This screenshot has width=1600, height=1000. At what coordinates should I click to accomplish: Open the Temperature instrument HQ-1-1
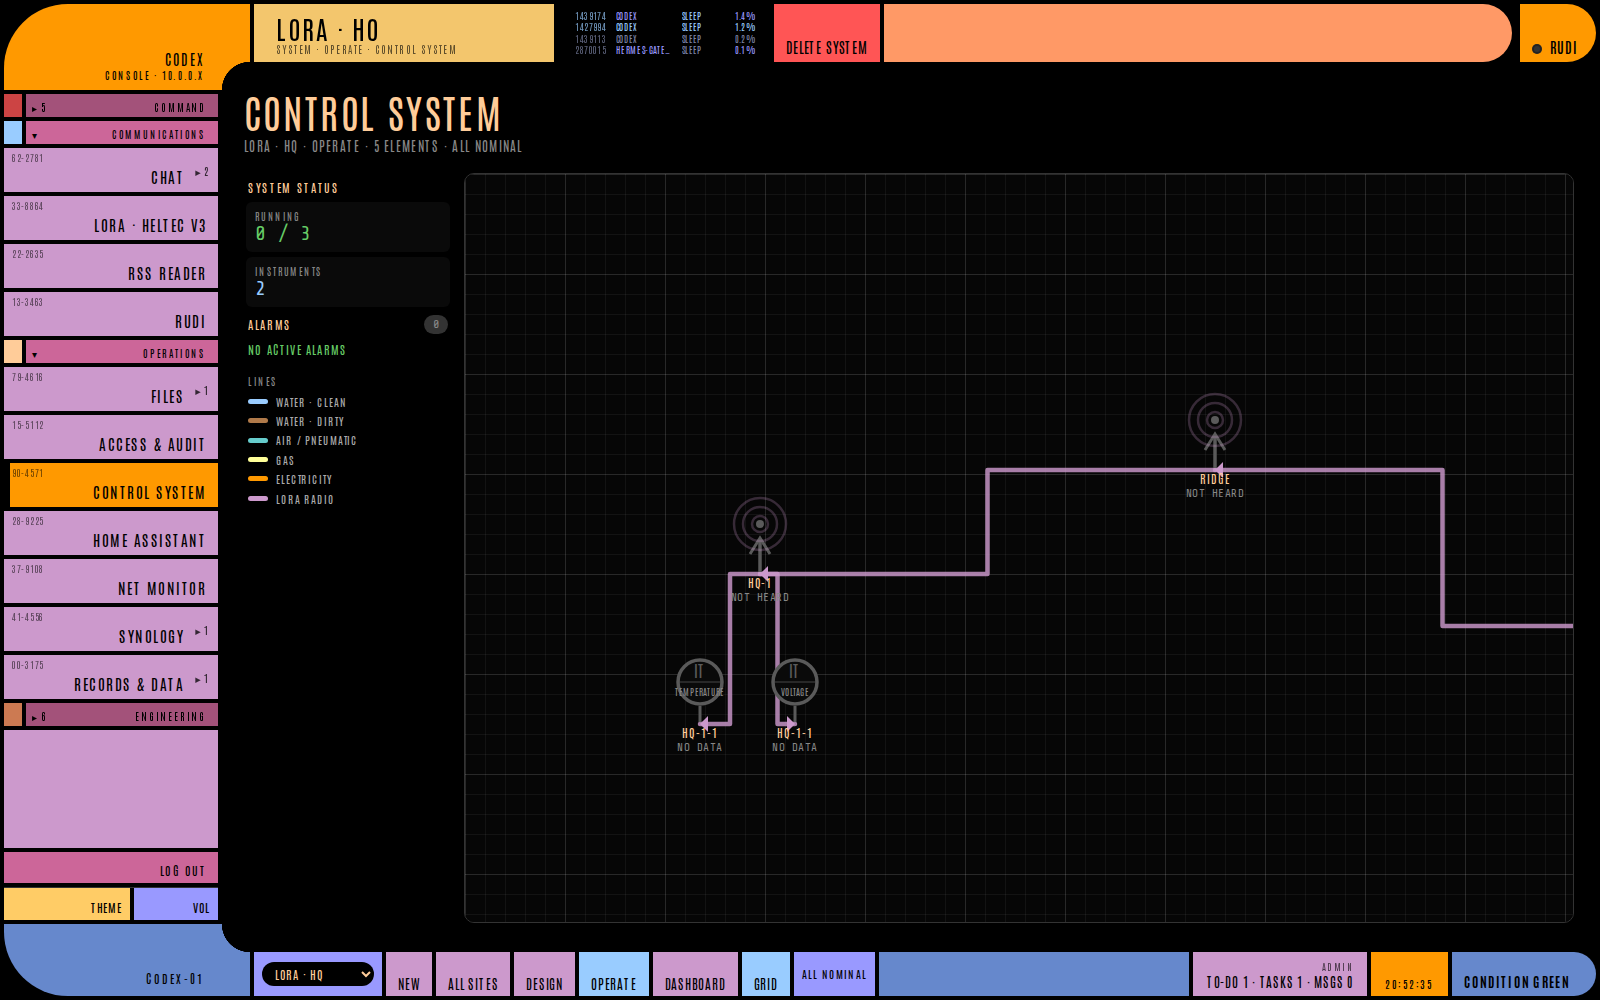tap(699, 682)
